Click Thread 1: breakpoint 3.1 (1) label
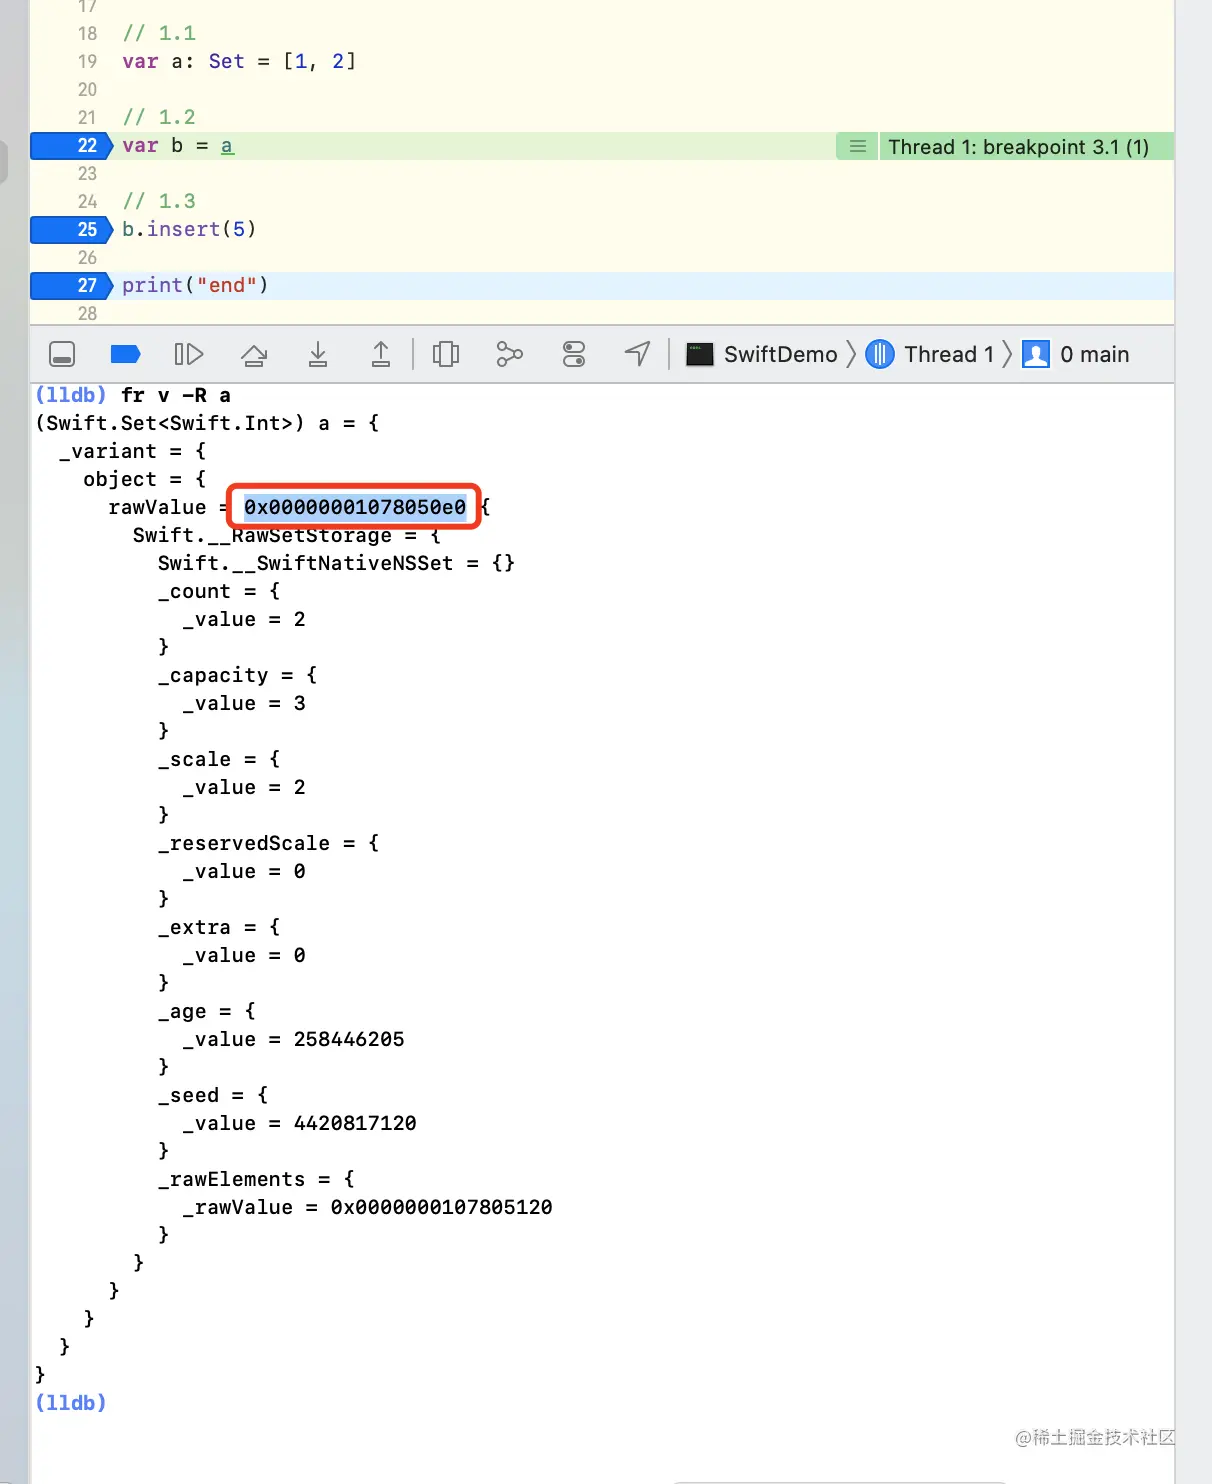 pos(1018,147)
